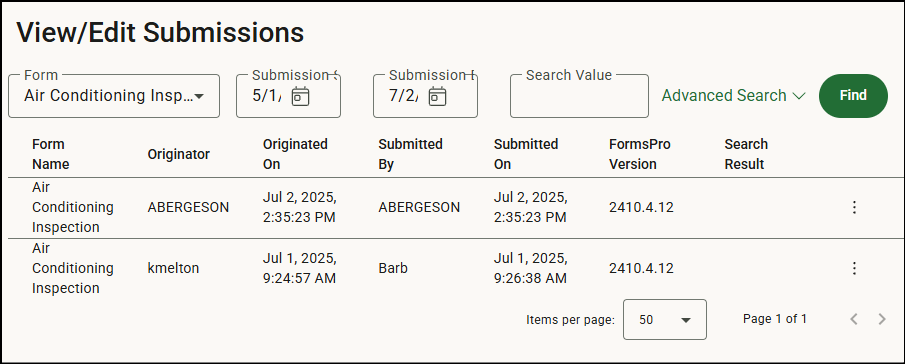Open the three-dot menu for kmelton's submission
The image size is (905, 364).
tap(855, 268)
